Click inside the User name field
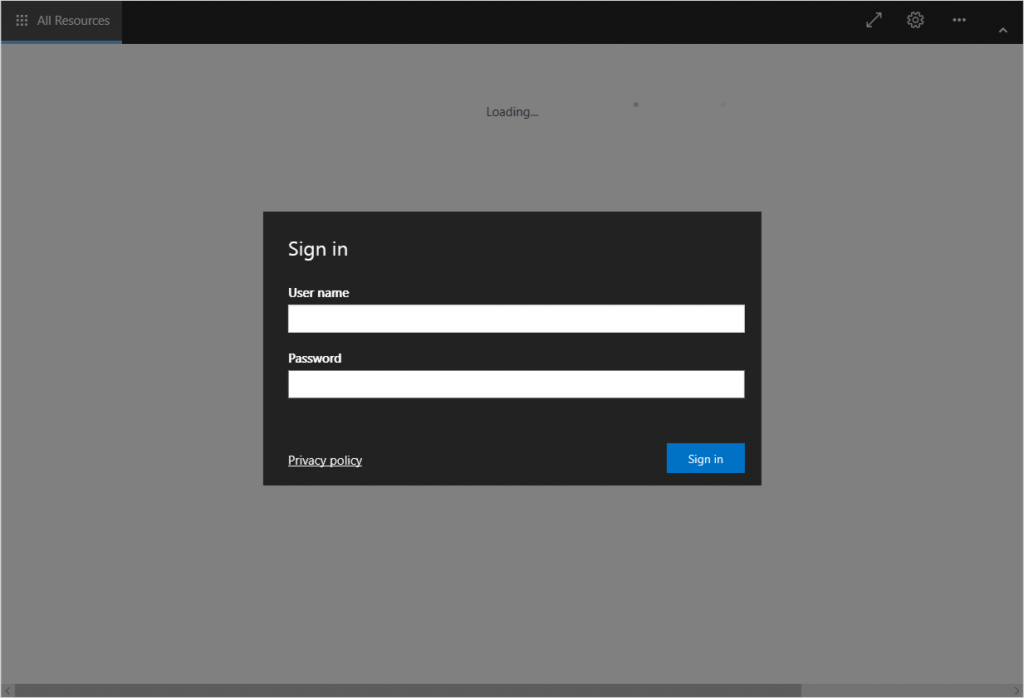The image size is (1024, 698). coord(515,318)
